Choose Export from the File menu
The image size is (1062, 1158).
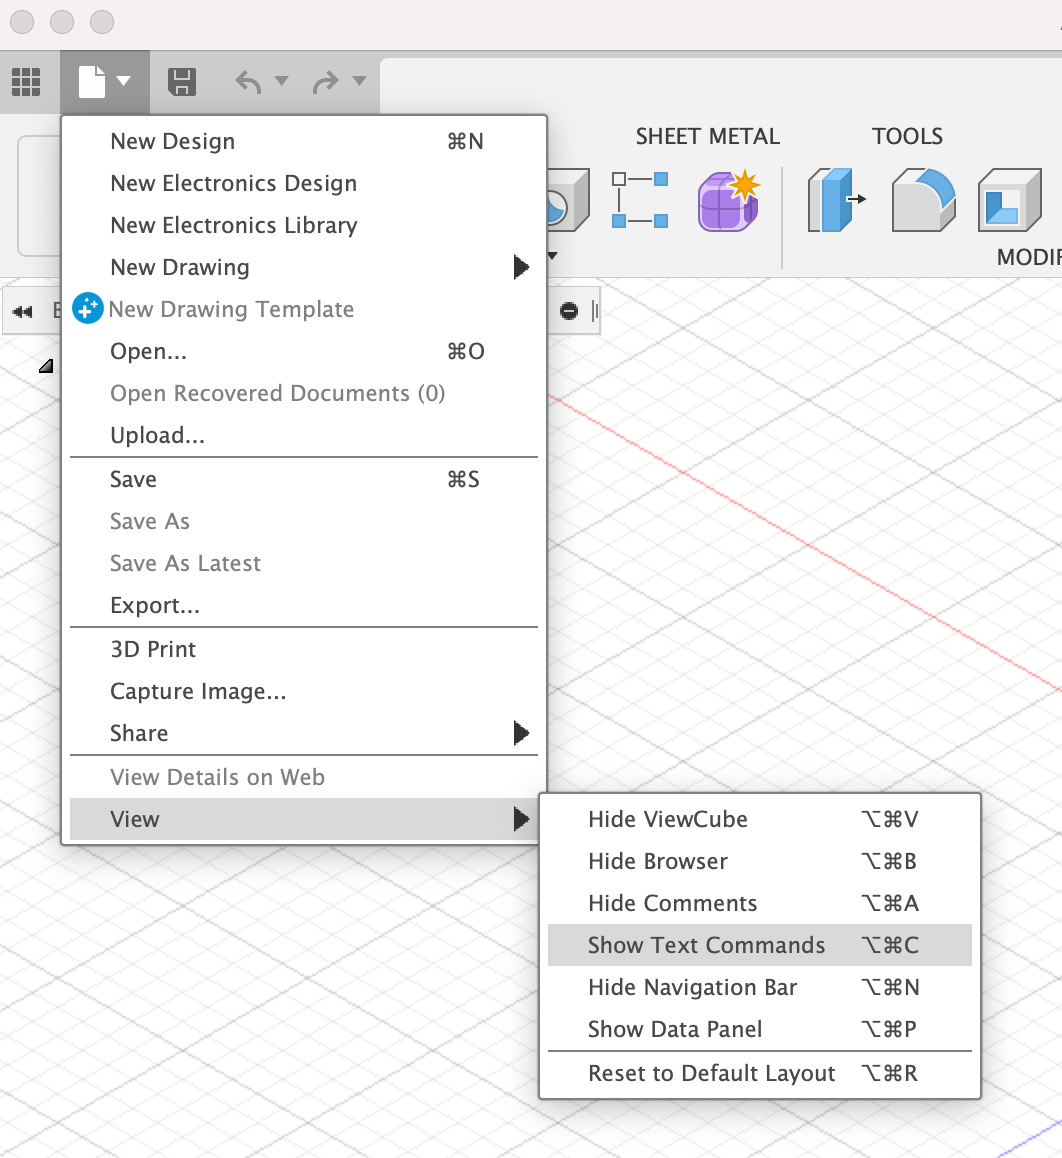pyautogui.click(x=155, y=605)
